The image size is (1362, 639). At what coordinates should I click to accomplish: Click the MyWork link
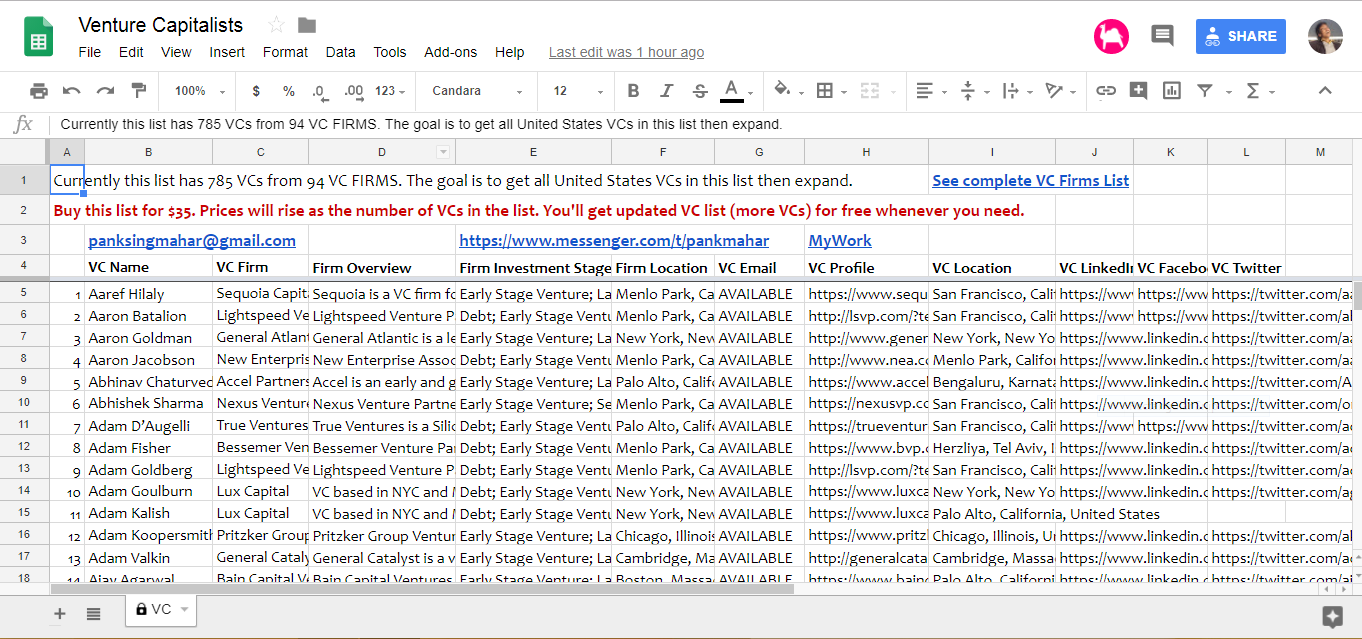pos(840,240)
